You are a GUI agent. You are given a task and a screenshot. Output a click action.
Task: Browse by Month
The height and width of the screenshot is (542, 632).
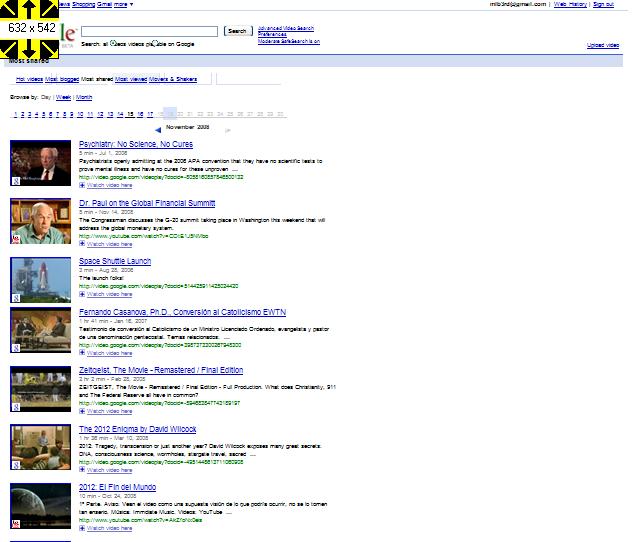(x=84, y=97)
